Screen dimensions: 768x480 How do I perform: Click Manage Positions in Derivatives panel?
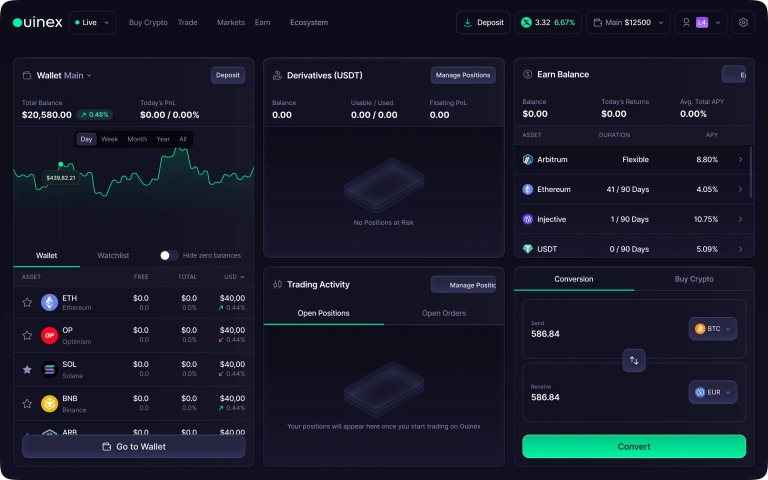point(463,75)
